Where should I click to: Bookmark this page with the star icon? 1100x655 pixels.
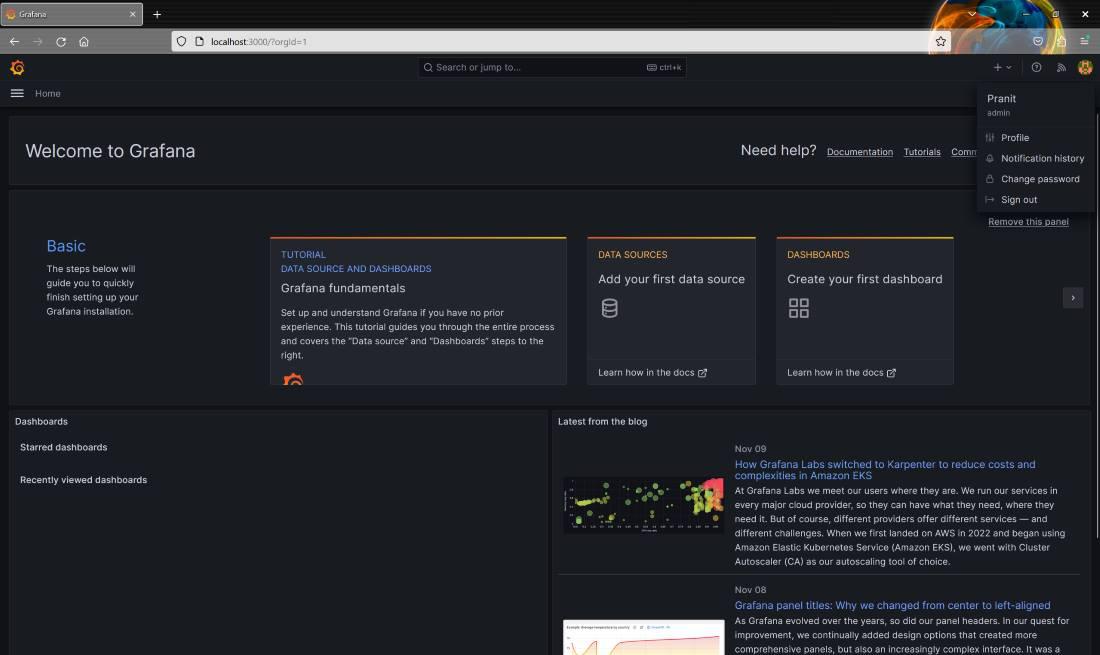pyautogui.click(x=940, y=41)
